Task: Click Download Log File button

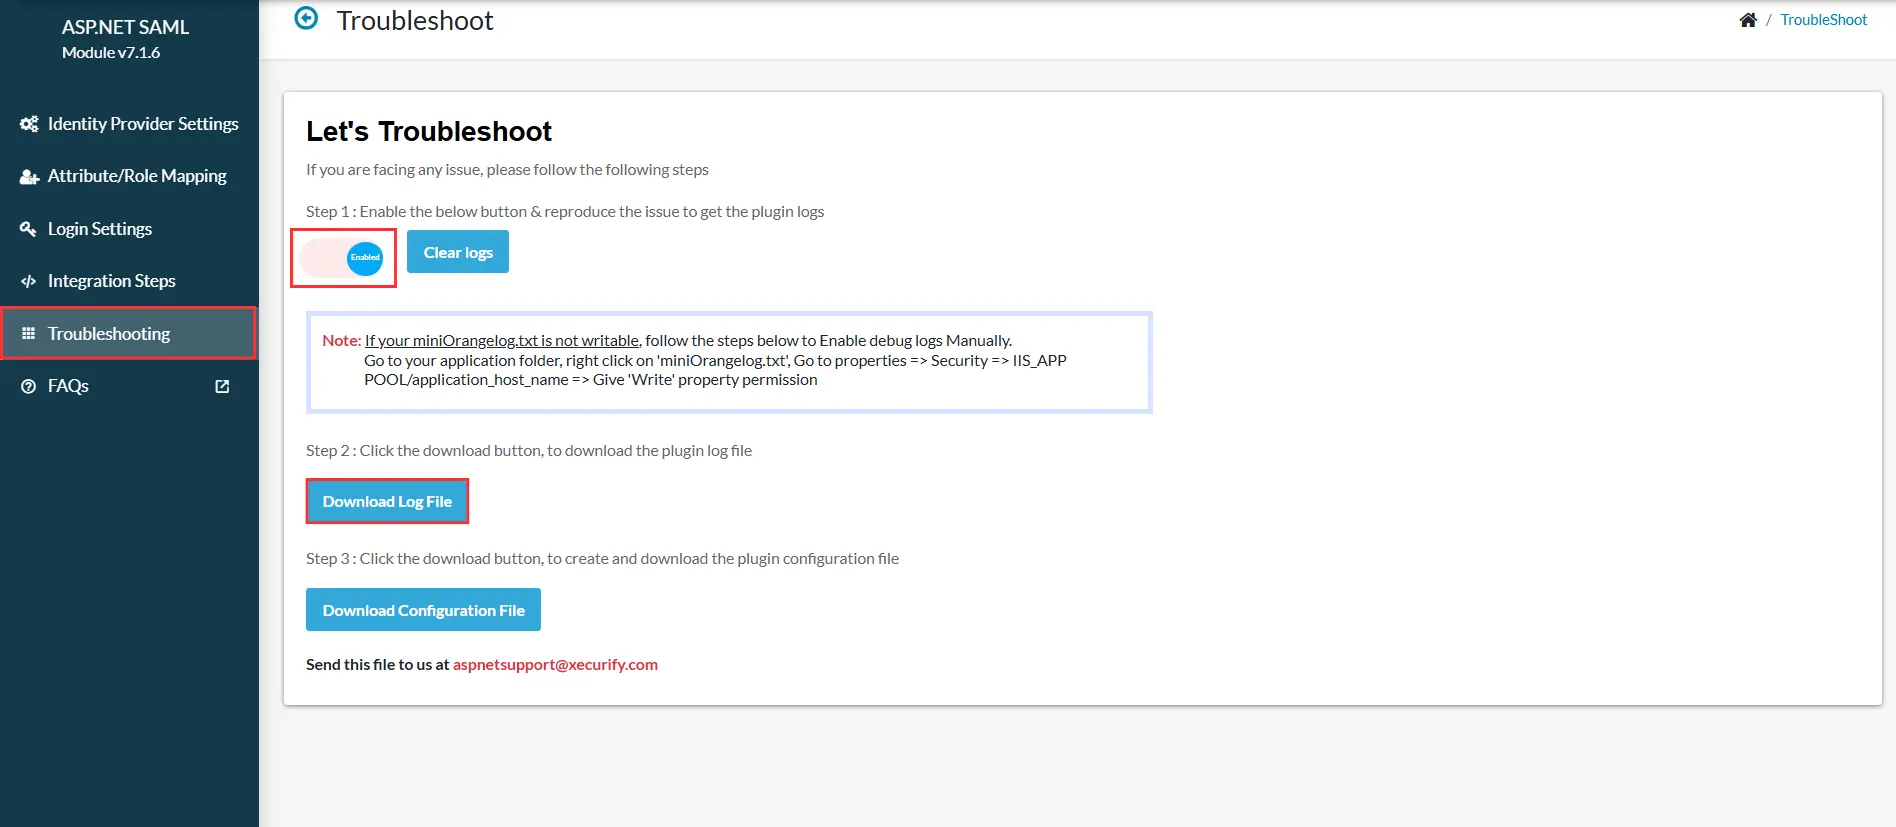Action: (387, 501)
